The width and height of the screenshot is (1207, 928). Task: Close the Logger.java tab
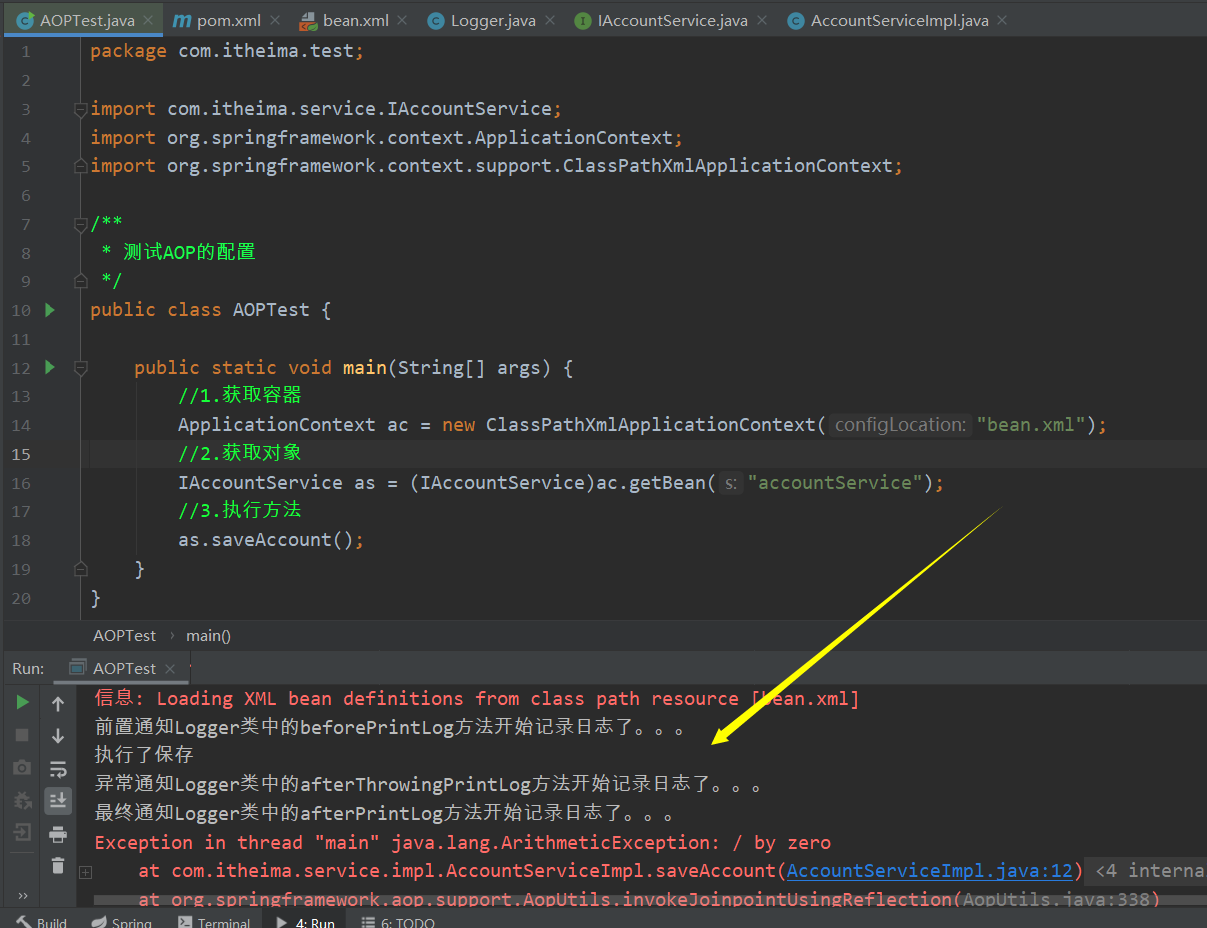coord(550,20)
